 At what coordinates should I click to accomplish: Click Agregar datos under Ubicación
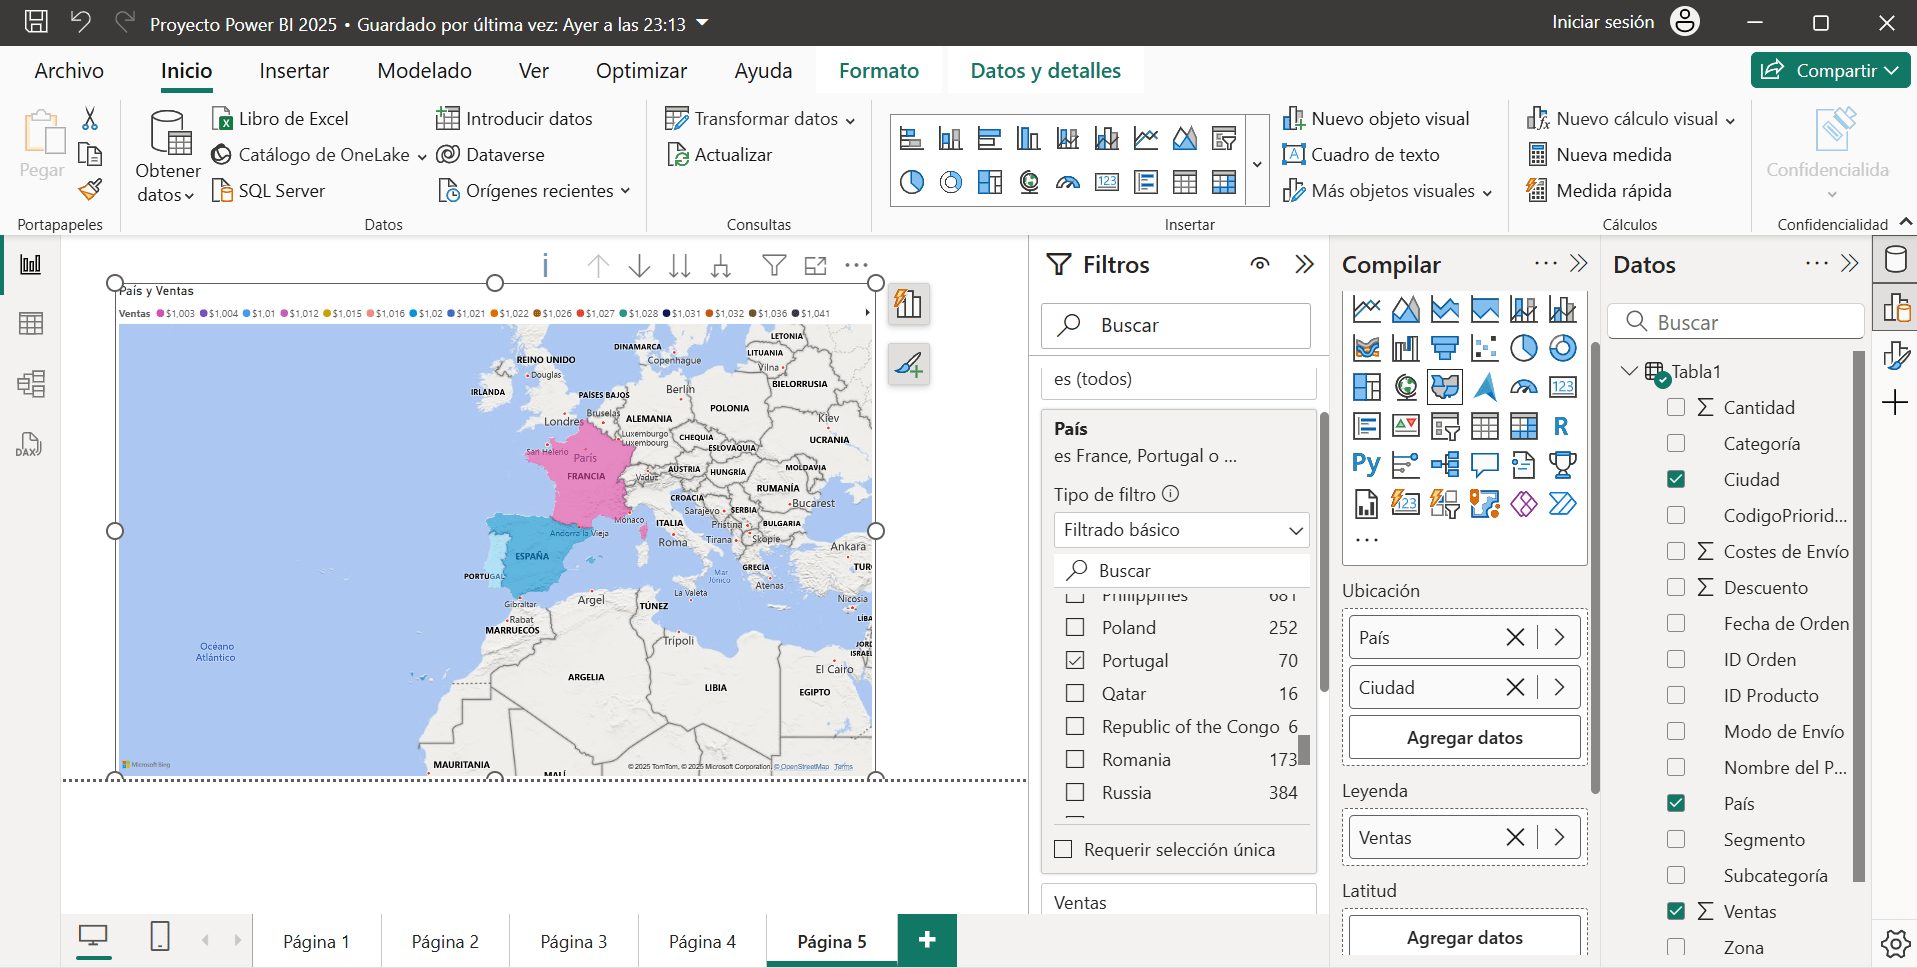(1464, 737)
